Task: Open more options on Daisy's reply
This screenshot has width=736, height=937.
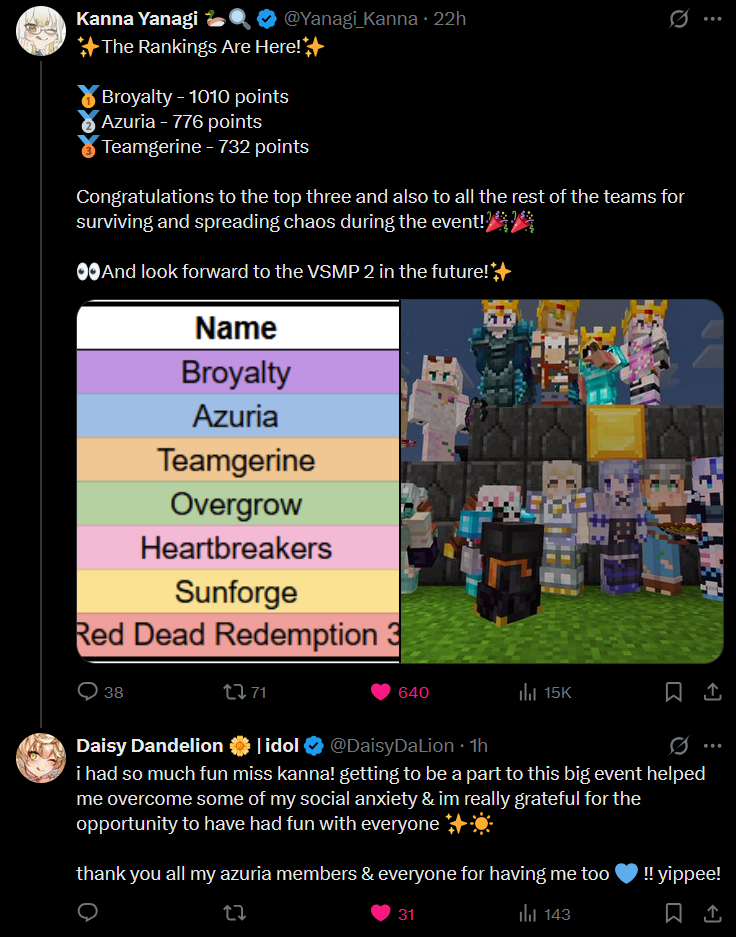Action: click(712, 746)
